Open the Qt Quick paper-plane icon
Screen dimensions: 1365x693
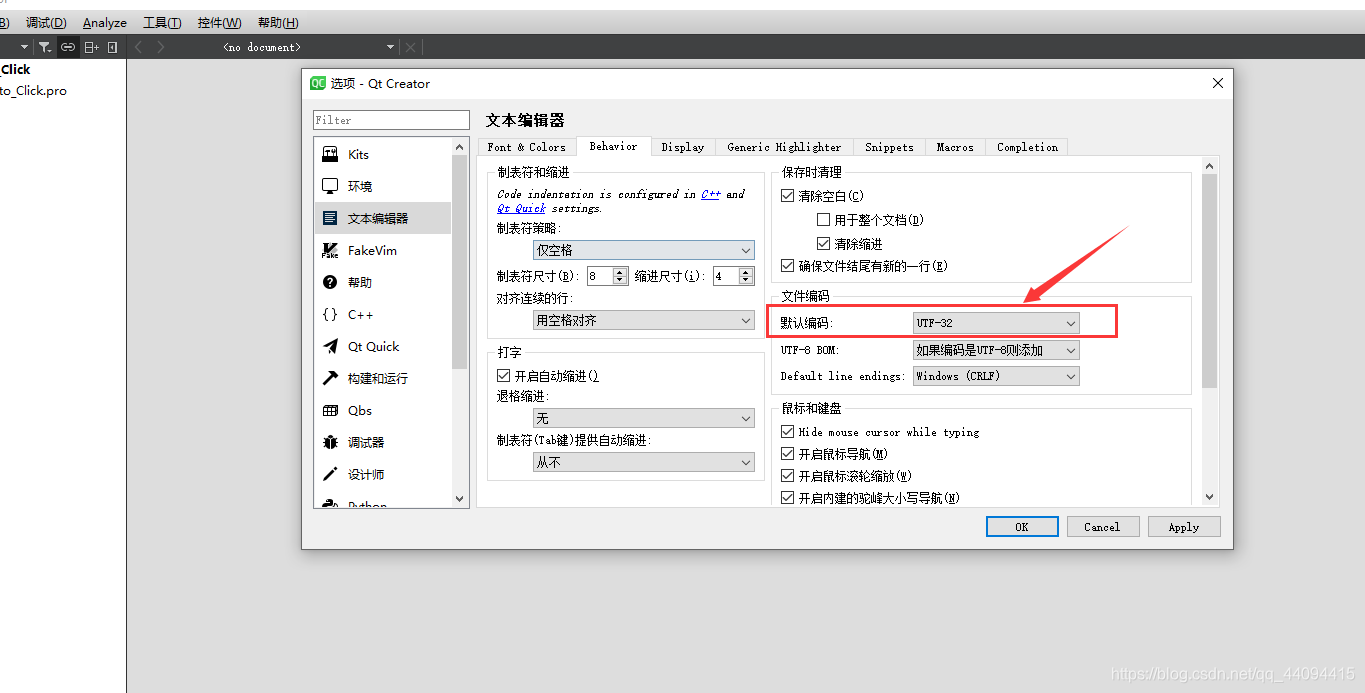pos(330,346)
